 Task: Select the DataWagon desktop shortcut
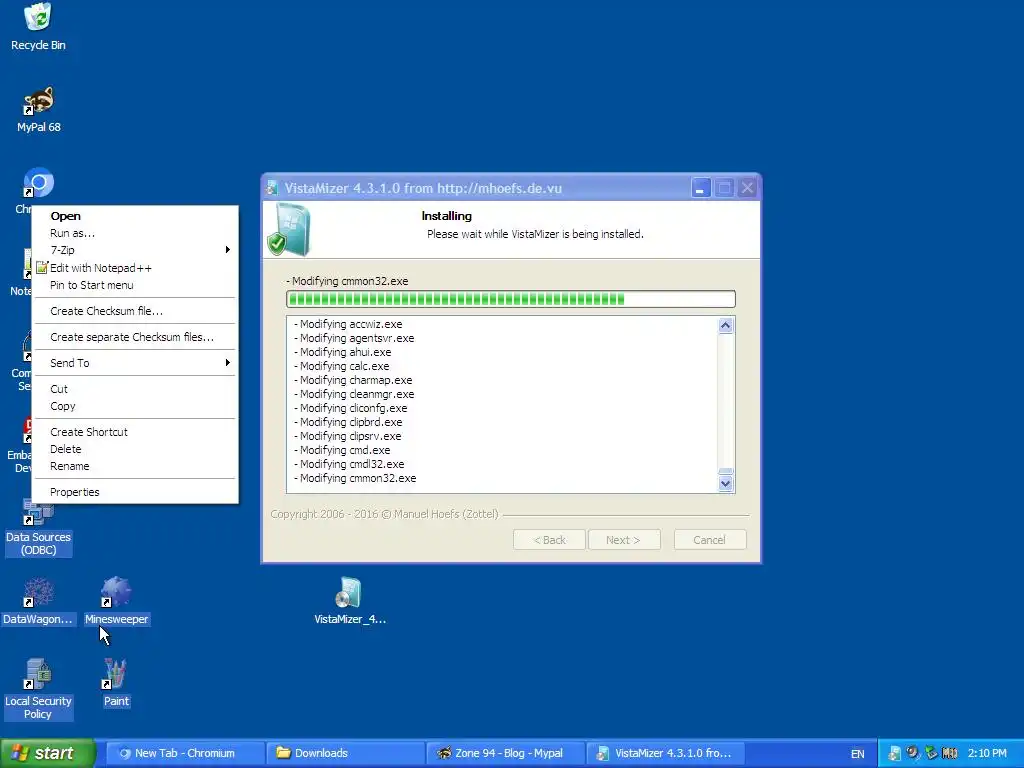pos(38,601)
